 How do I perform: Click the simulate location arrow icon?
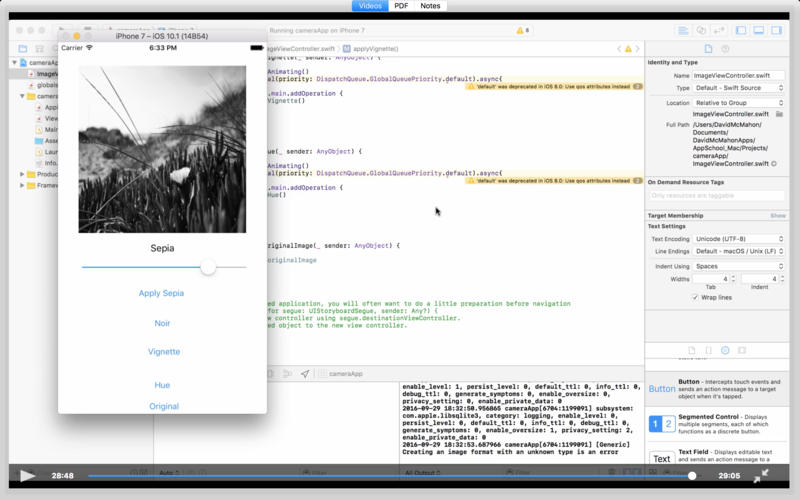click(305, 374)
